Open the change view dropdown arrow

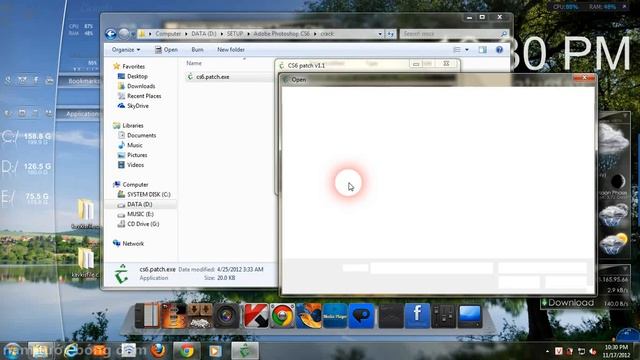(x=467, y=50)
